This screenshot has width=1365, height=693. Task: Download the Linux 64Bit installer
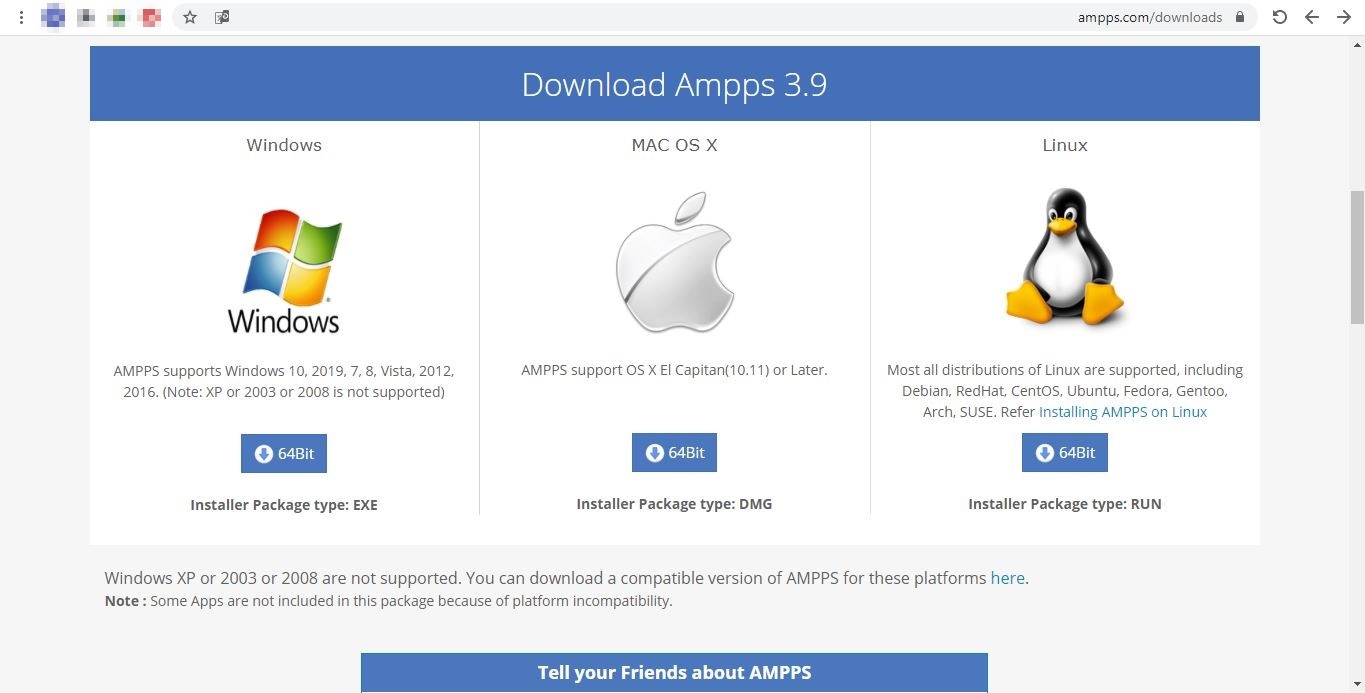(x=1064, y=453)
